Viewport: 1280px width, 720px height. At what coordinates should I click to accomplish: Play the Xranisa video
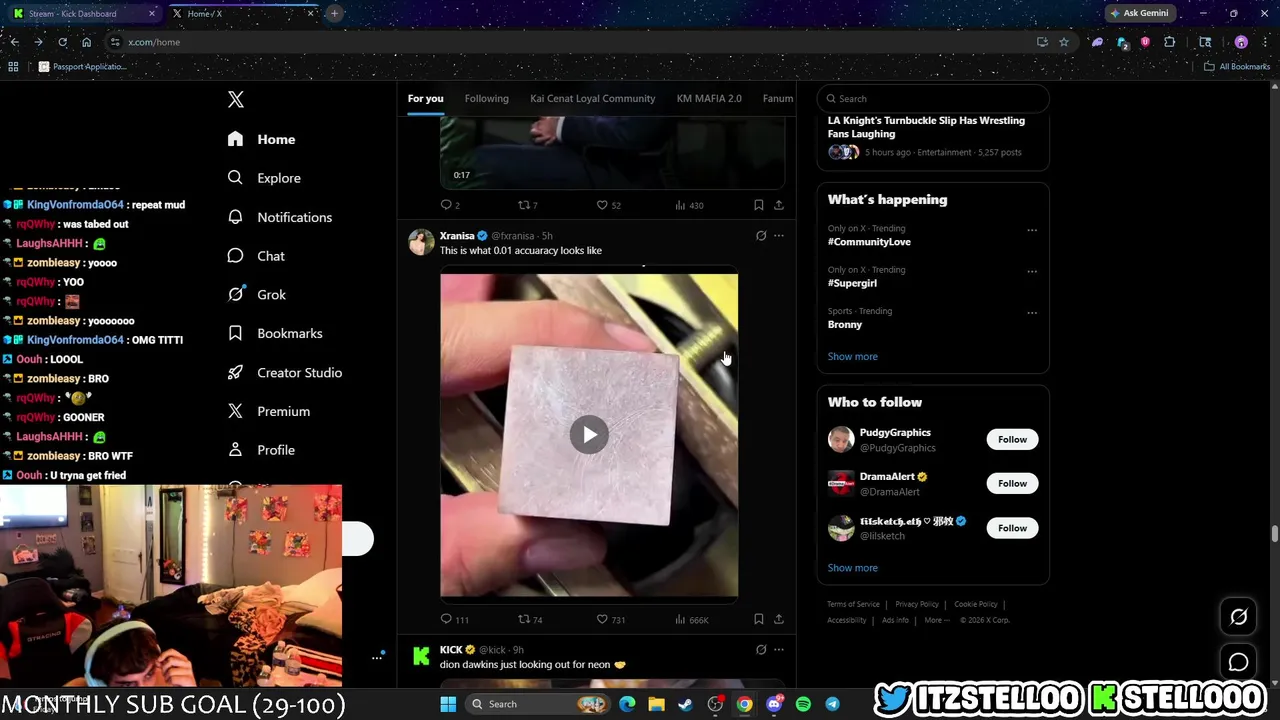(x=589, y=435)
